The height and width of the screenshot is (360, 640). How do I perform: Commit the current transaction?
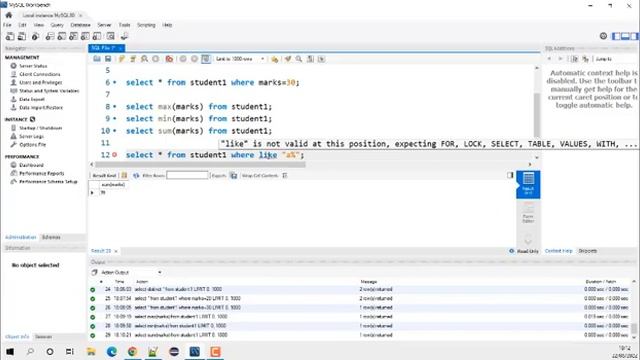[183, 59]
